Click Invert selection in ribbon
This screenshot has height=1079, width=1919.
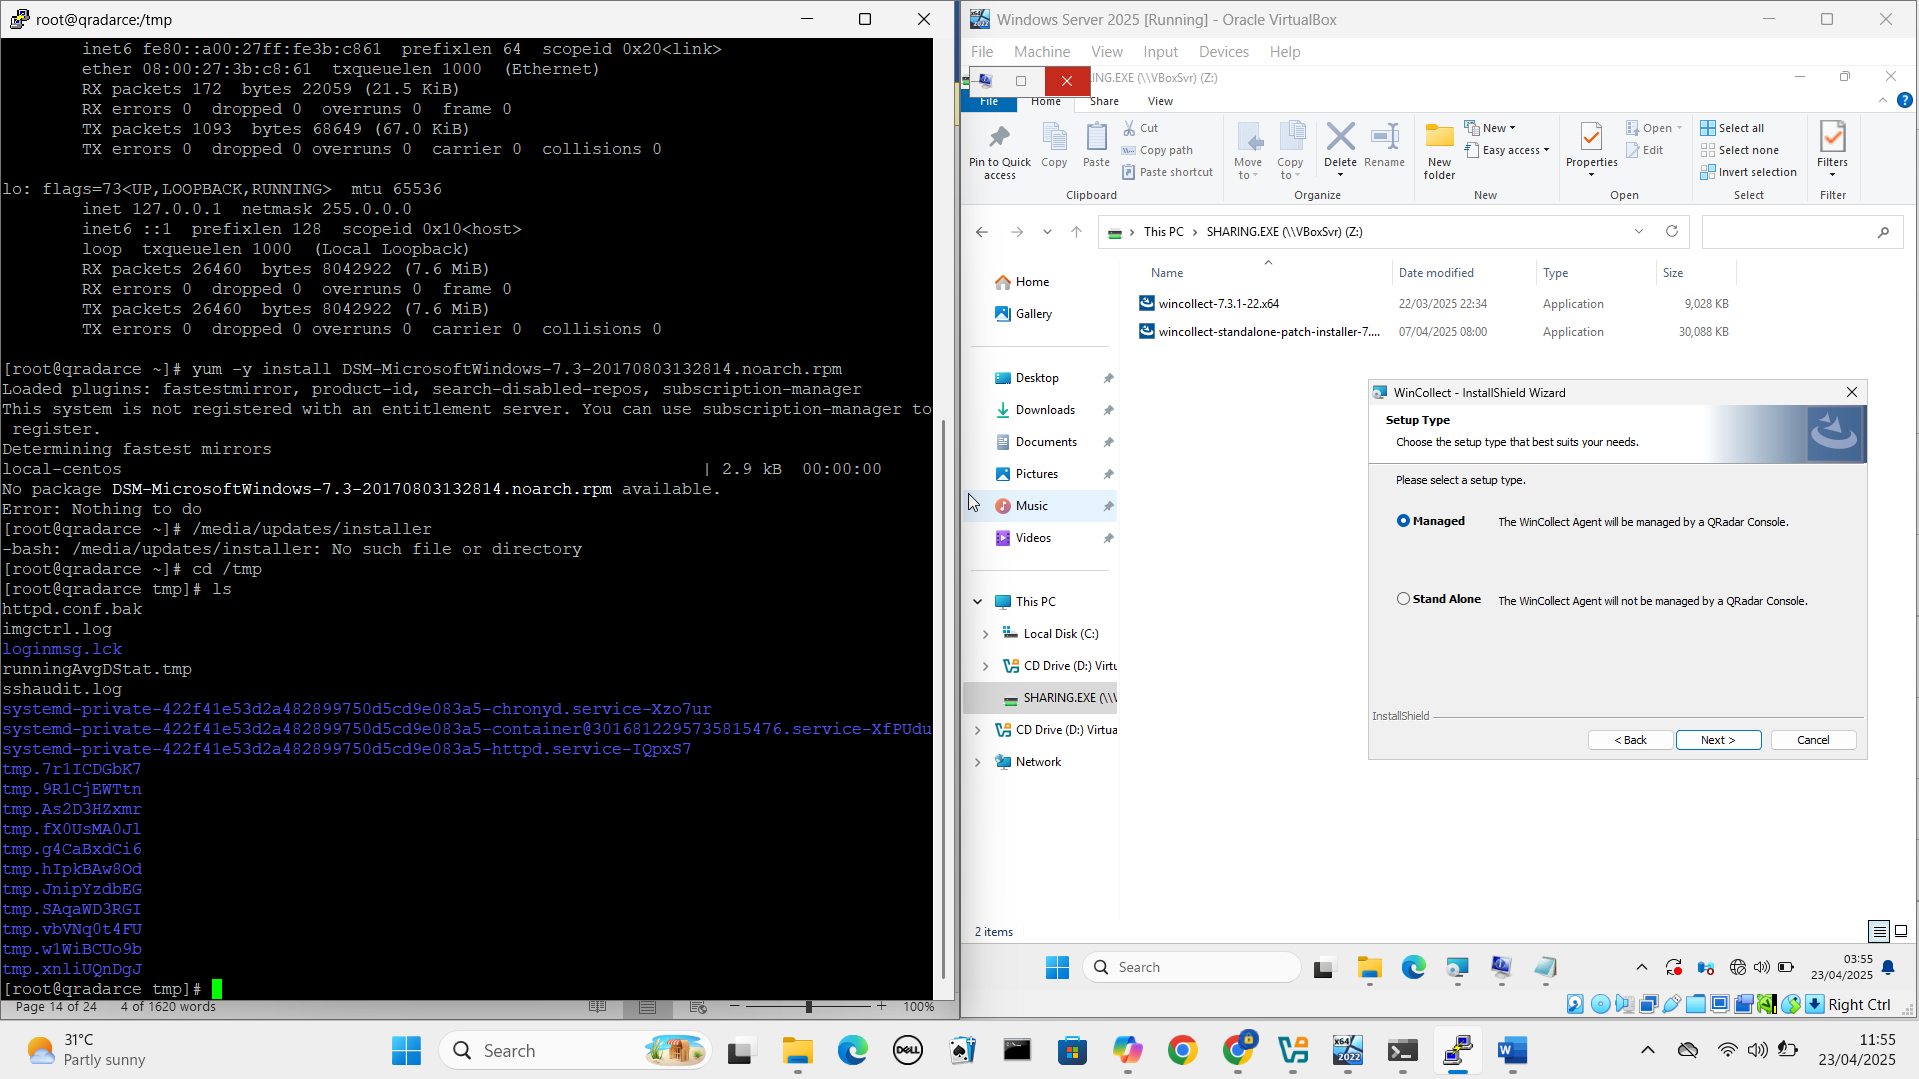(x=1748, y=172)
